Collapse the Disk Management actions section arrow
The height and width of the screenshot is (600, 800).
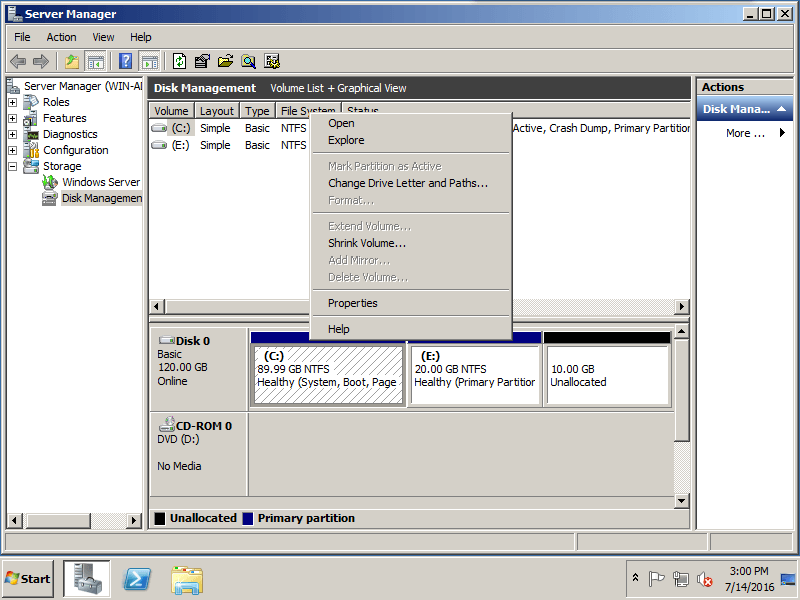[x=781, y=109]
